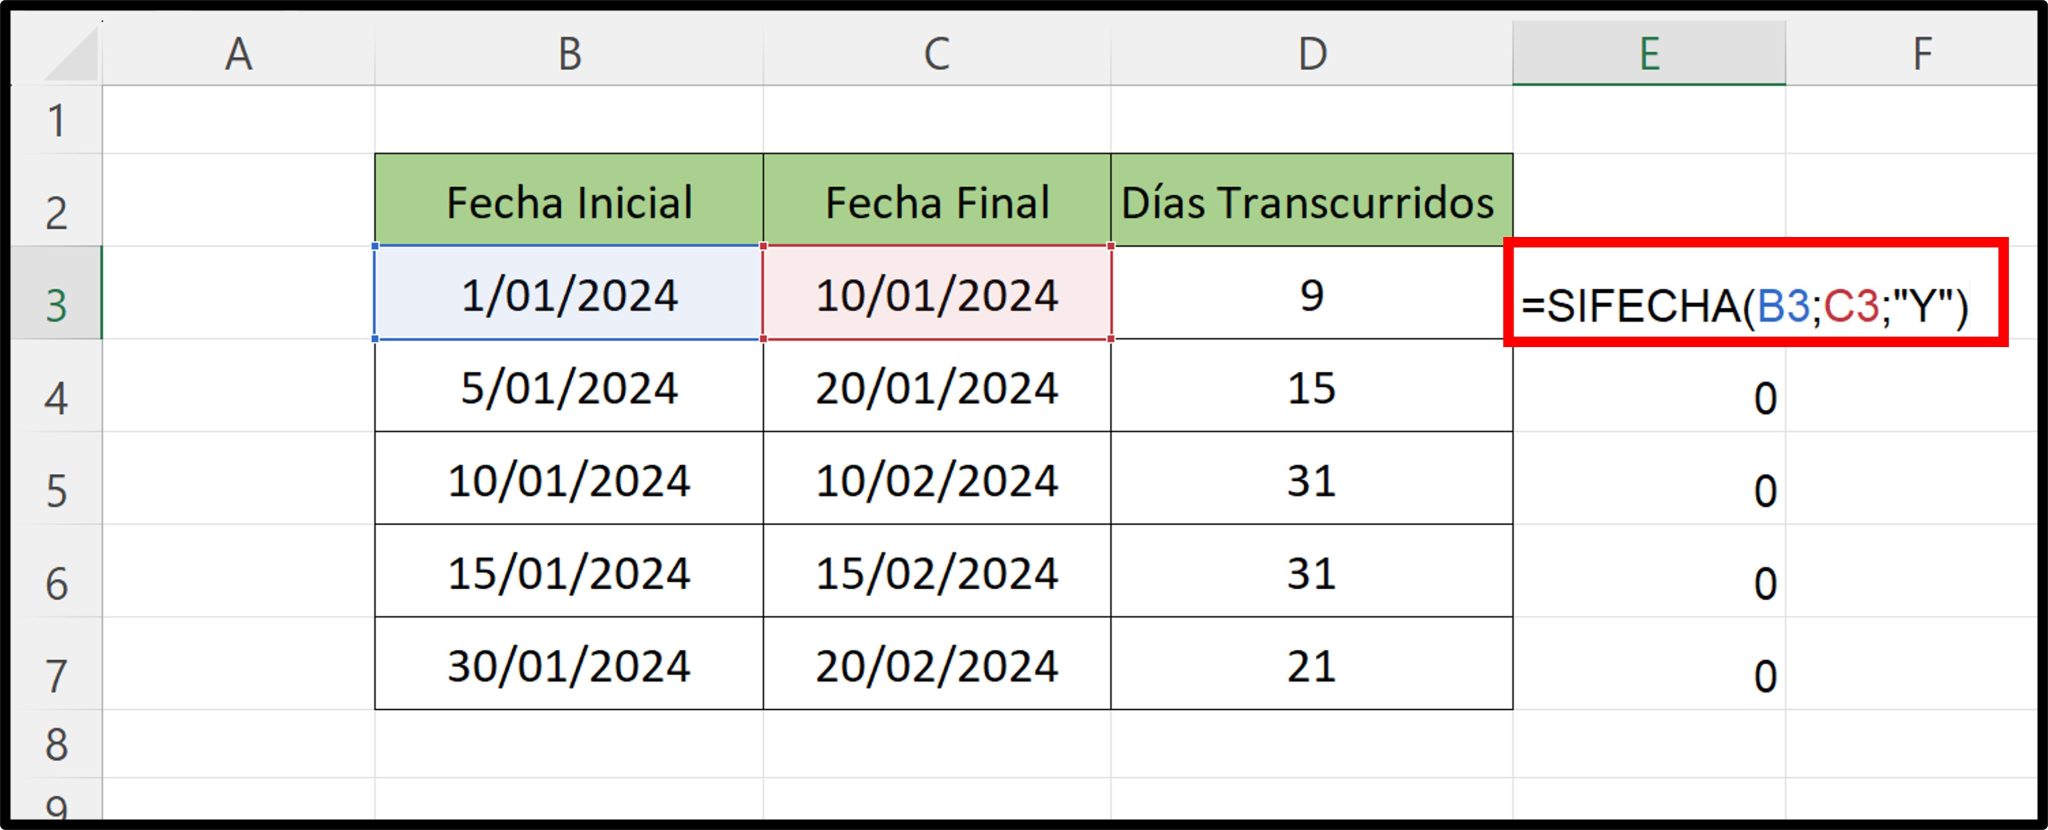This screenshot has height=830, width=2048.
Task: Select row header 7
Action: [x=55, y=665]
